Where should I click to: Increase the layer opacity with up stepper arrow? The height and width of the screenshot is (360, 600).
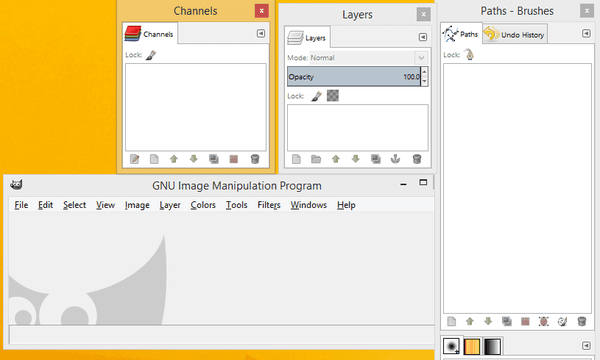point(424,72)
